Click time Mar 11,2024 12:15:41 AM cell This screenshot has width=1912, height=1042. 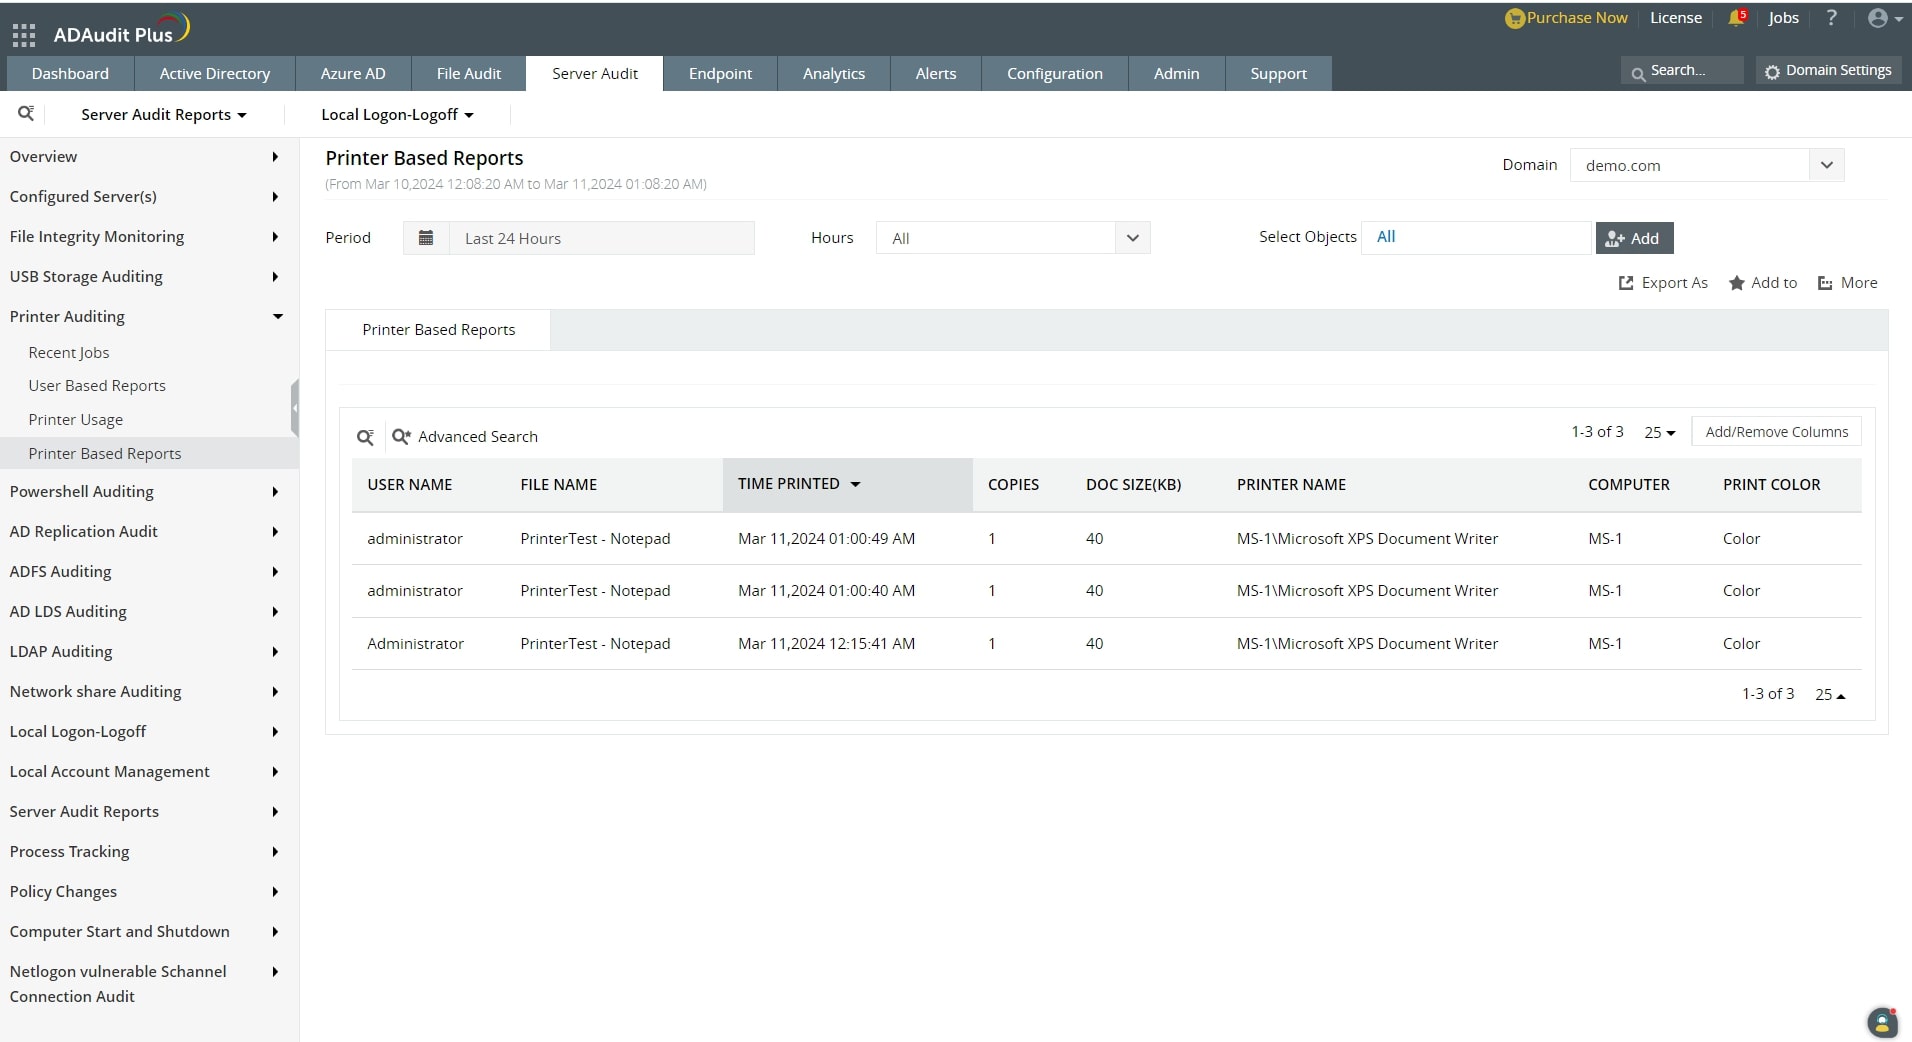pos(826,643)
